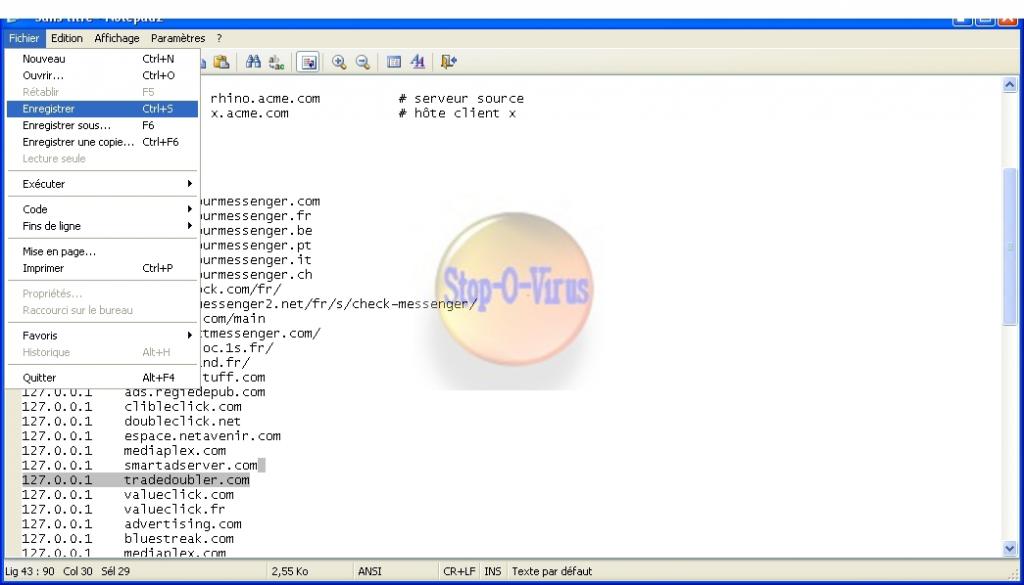Viewport: 1024px width, 585px height.
Task: Click the Zoom out magnifier icon
Action: pyautogui.click(x=363, y=62)
